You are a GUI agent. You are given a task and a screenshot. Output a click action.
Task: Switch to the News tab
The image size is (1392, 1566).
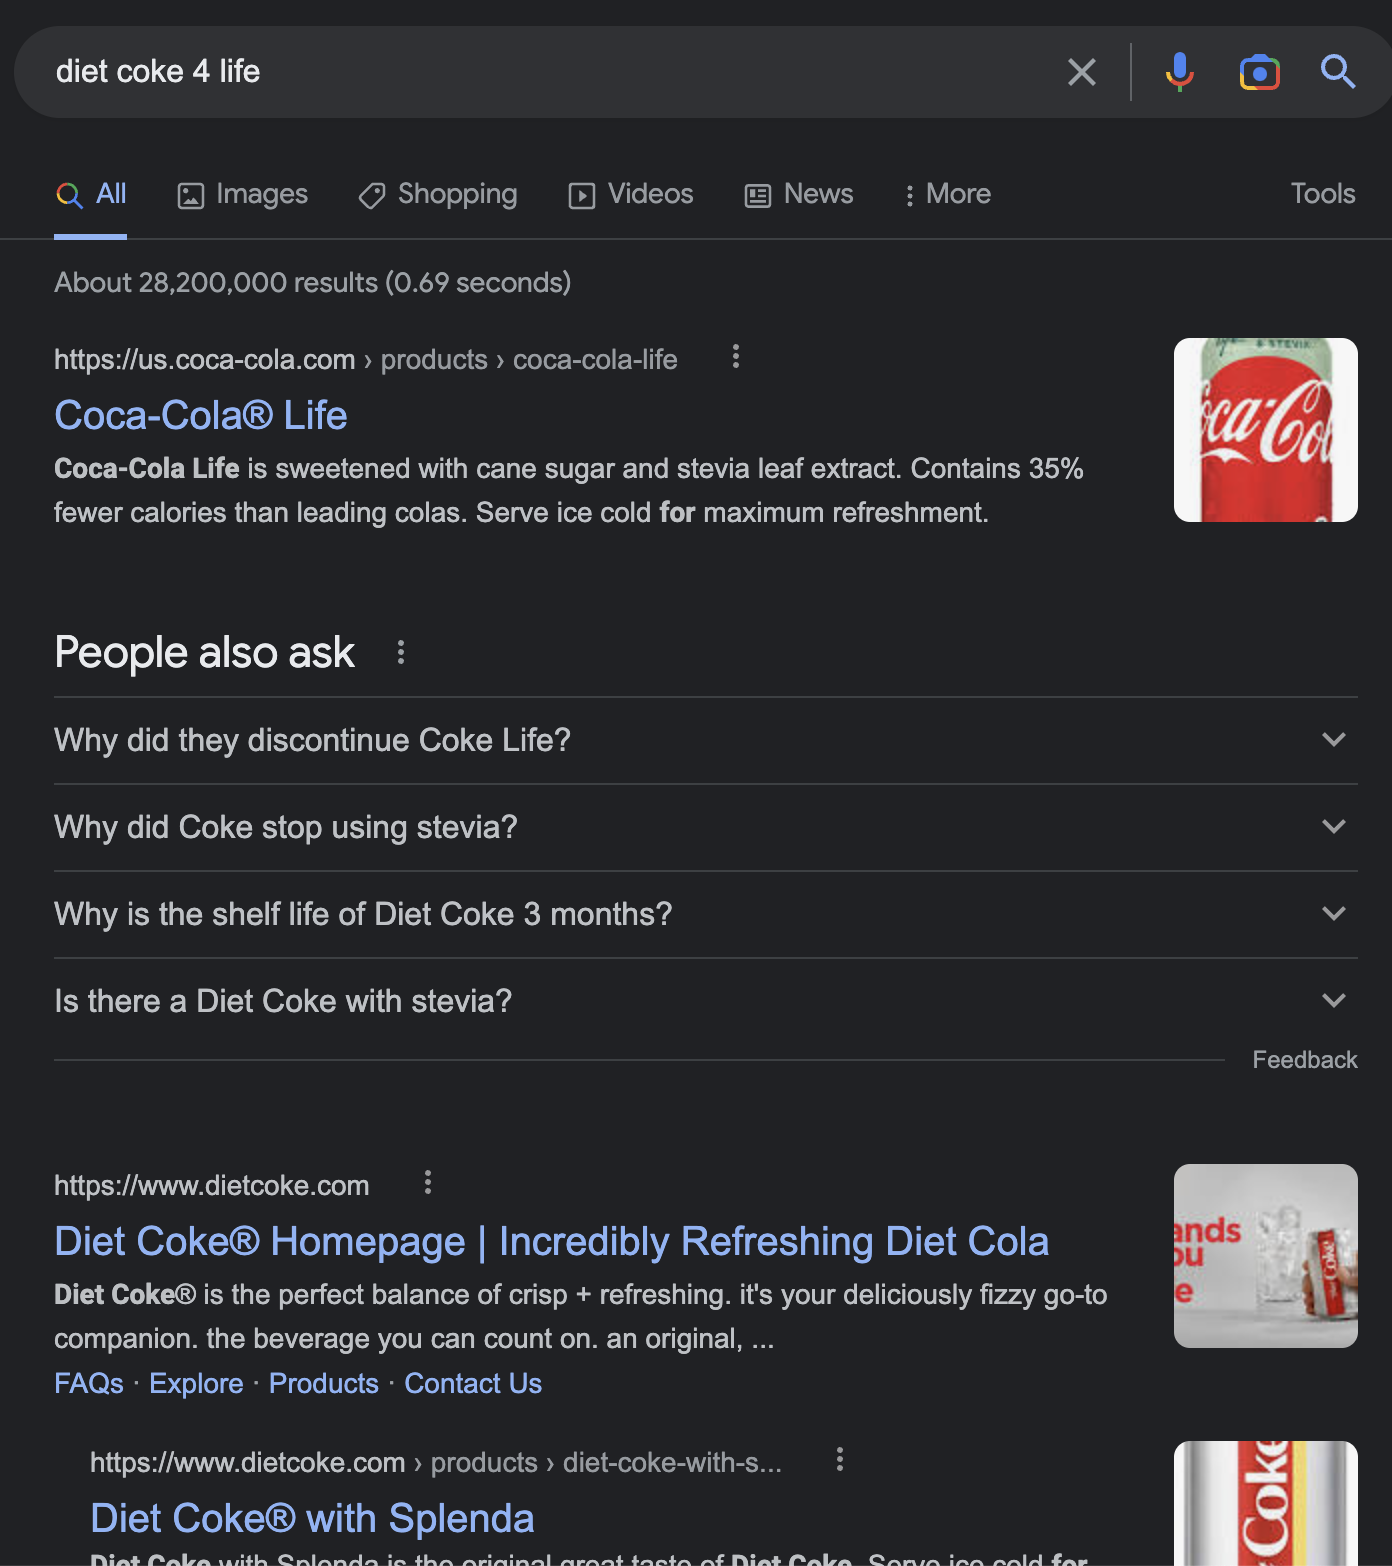pyautogui.click(x=799, y=194)
